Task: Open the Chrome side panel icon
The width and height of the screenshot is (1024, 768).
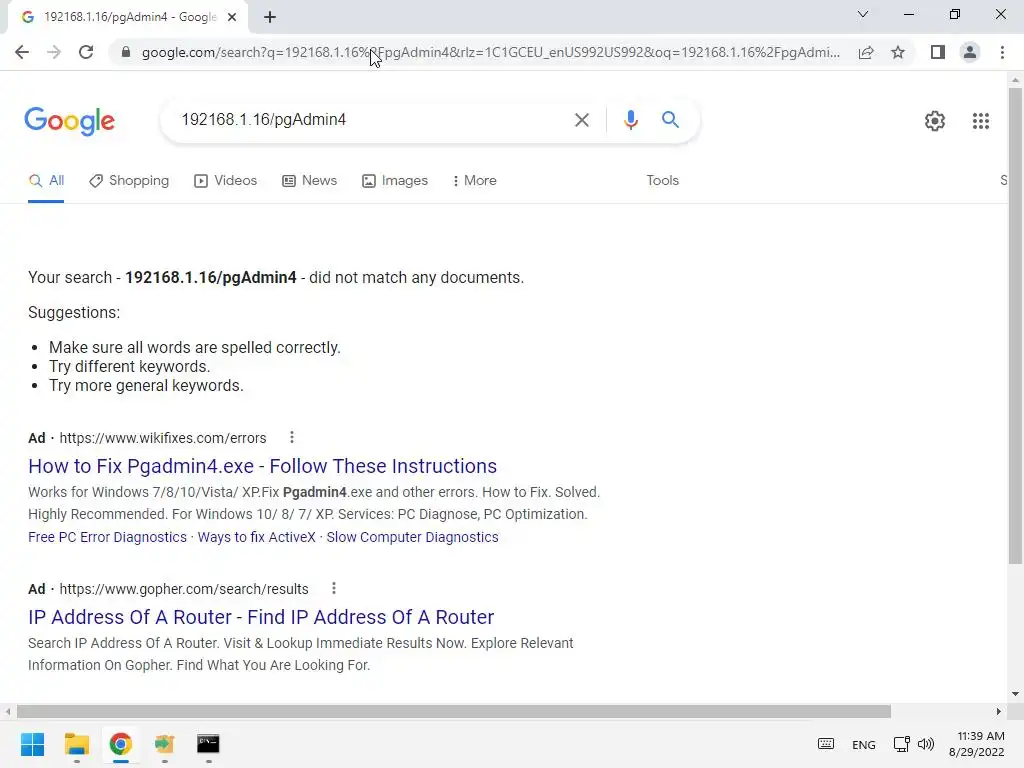Action: click(938, 52)
